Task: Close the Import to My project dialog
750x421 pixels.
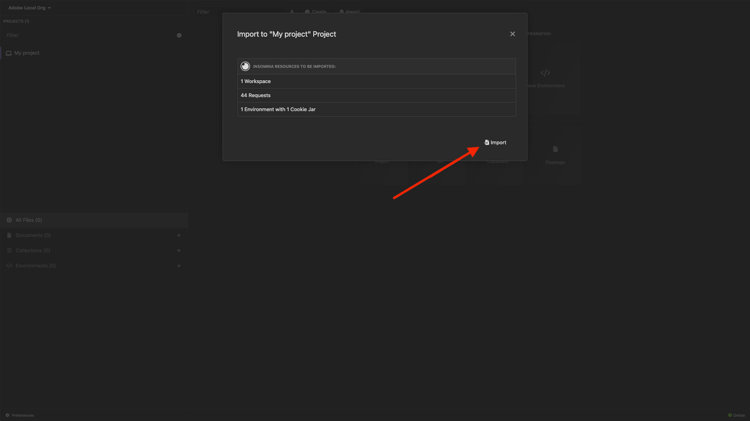Action: (x=512, y=34)
